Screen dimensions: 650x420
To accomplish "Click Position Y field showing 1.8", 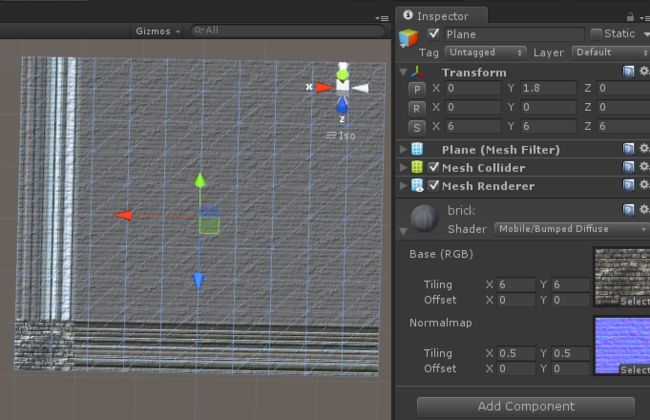I will [548, 88].
